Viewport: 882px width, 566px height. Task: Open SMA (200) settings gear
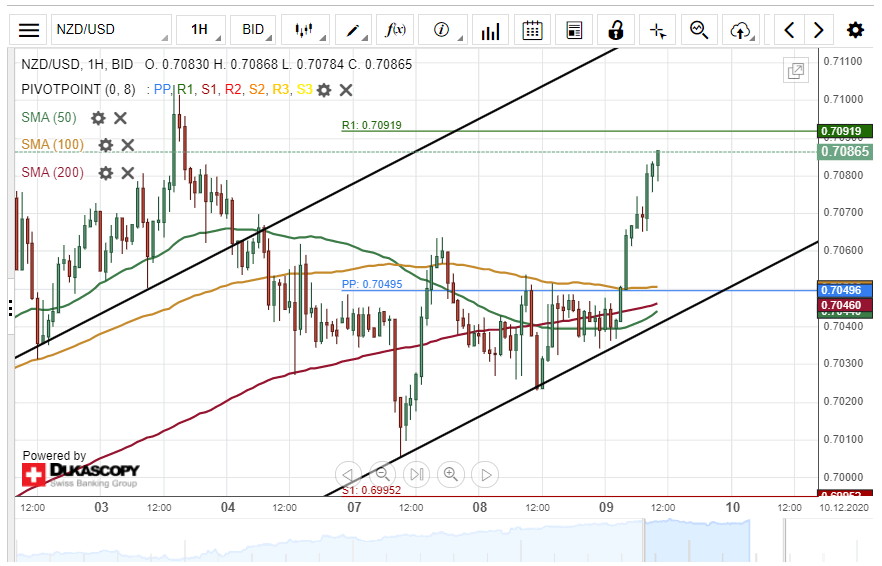[x=106, y=173]
